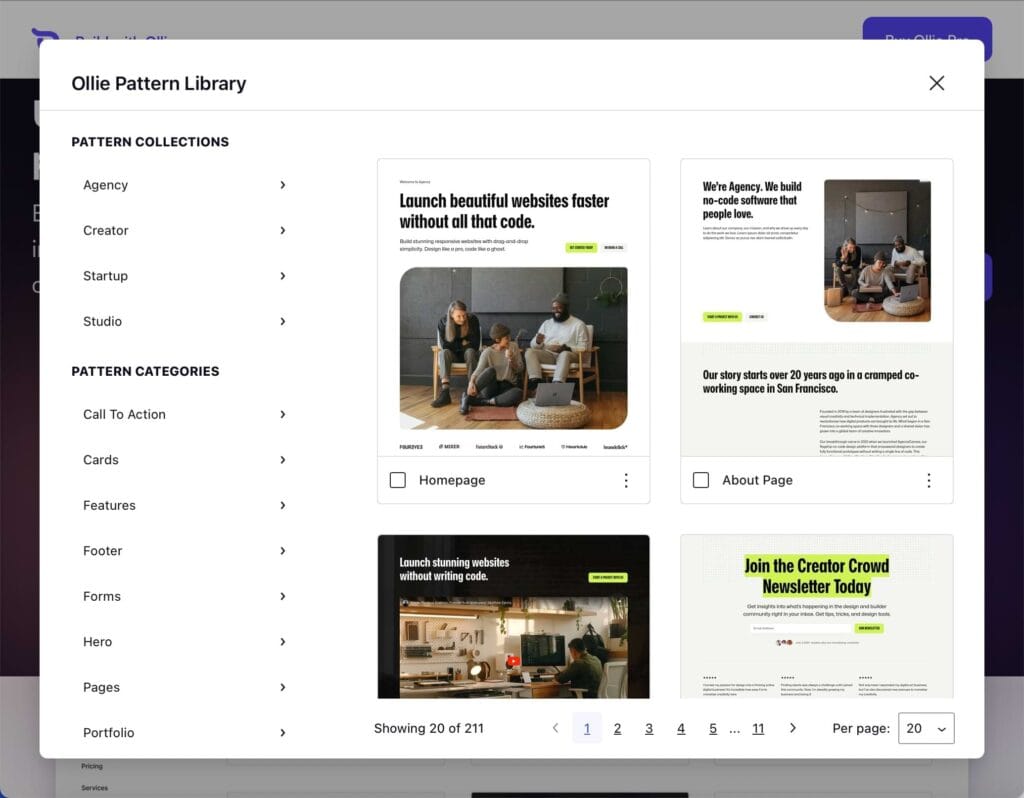Screen dimensions: 1024x798
Task: Click the arrow beside Cards category
Action: click(x=283, y=460)
